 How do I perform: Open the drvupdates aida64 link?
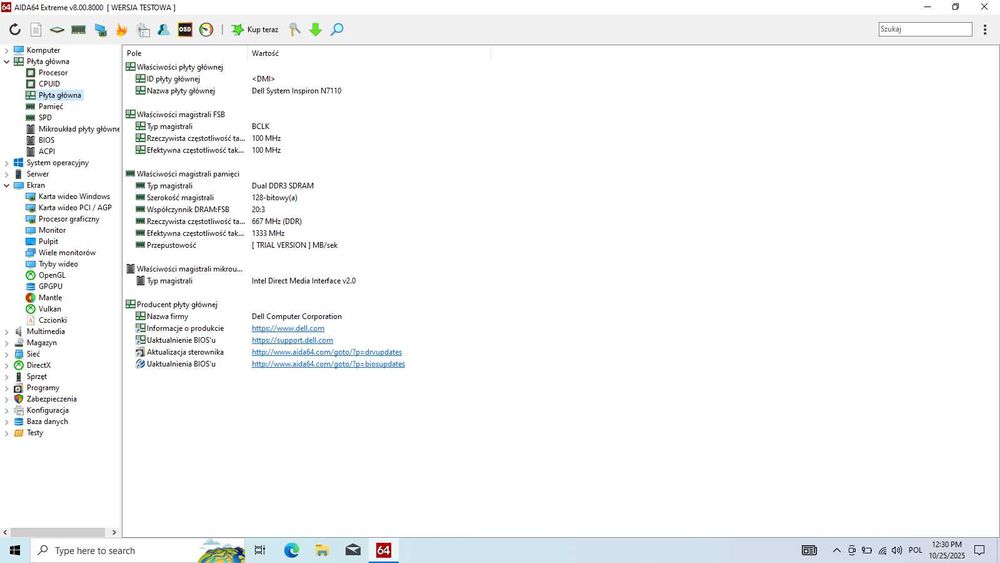pos(327,352)
